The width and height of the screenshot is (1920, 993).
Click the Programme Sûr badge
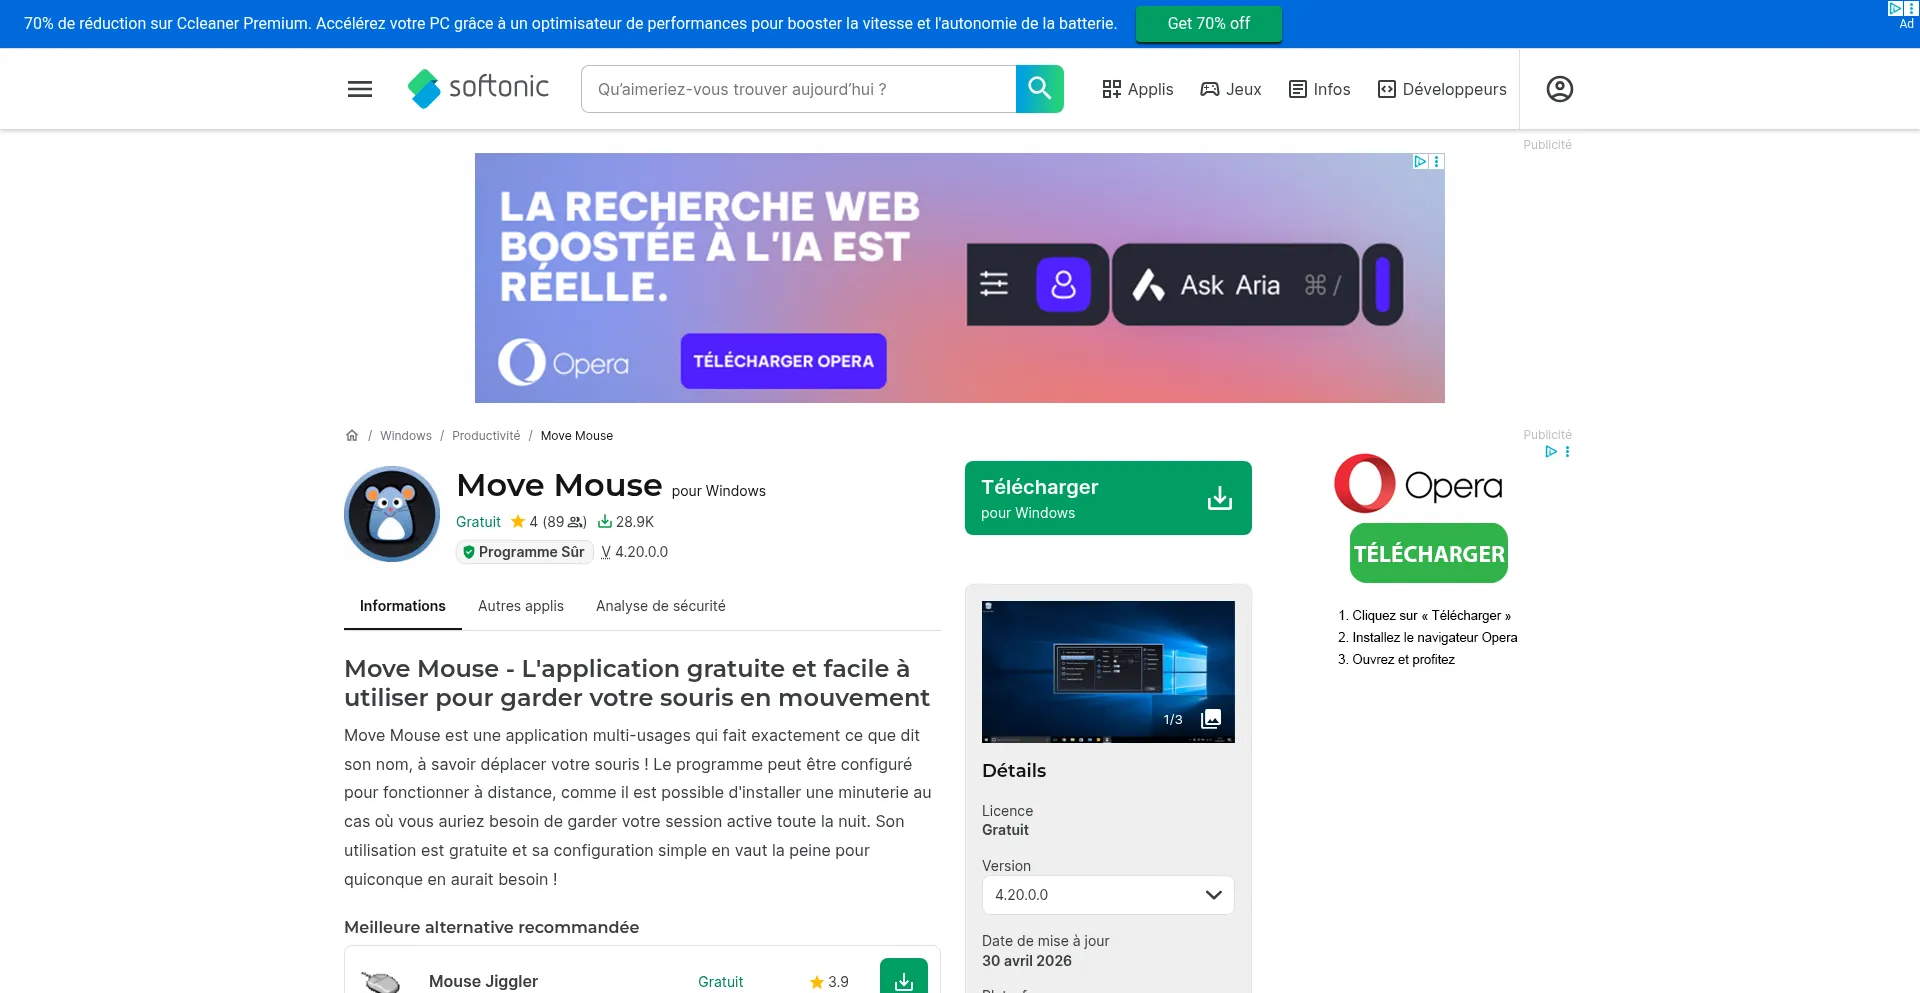click(525, 552)
